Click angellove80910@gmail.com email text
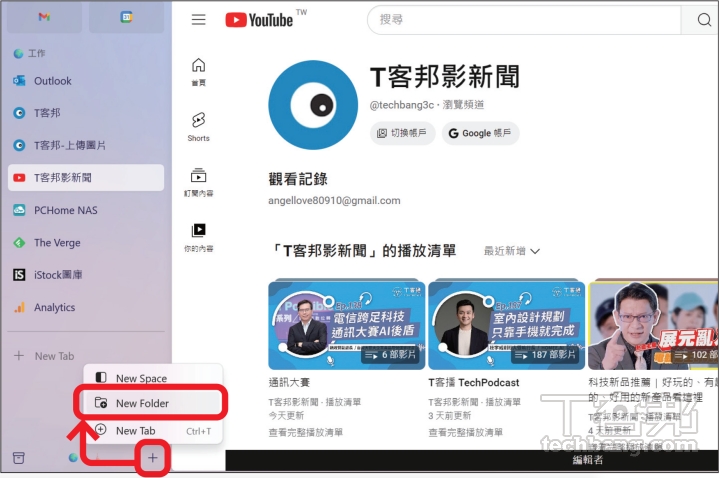 [x=334, y=201]
